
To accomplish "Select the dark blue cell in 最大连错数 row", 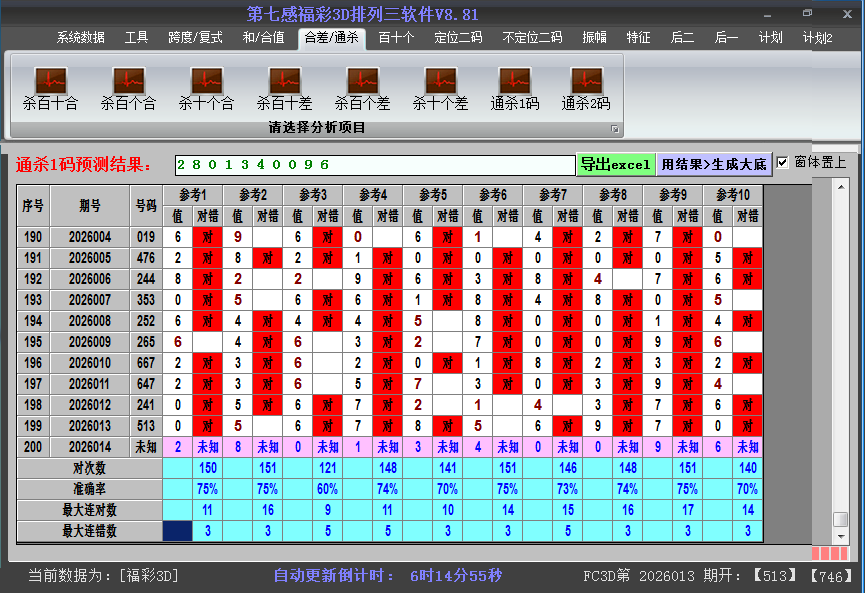I will (177, 531).
